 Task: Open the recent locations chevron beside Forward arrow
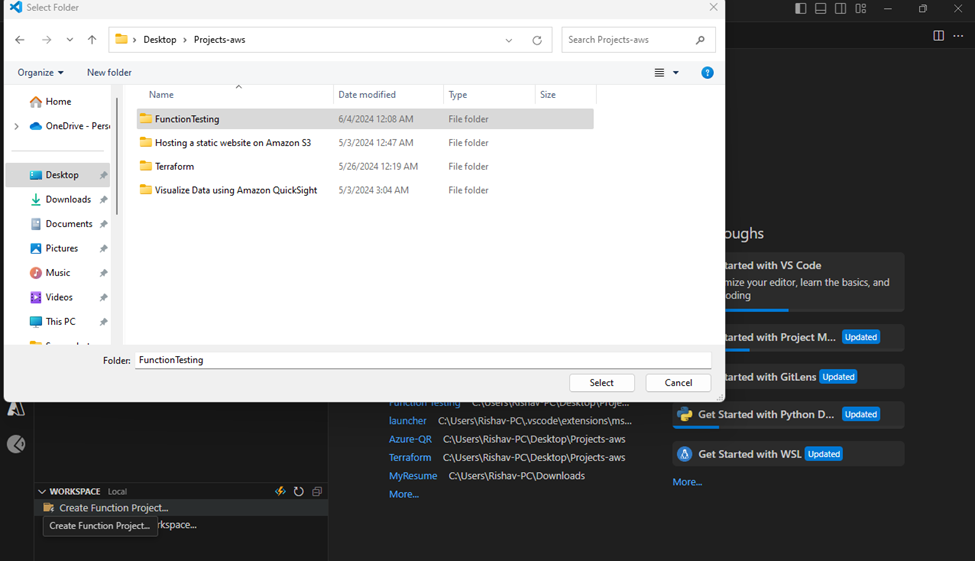[x=70, y=40]
